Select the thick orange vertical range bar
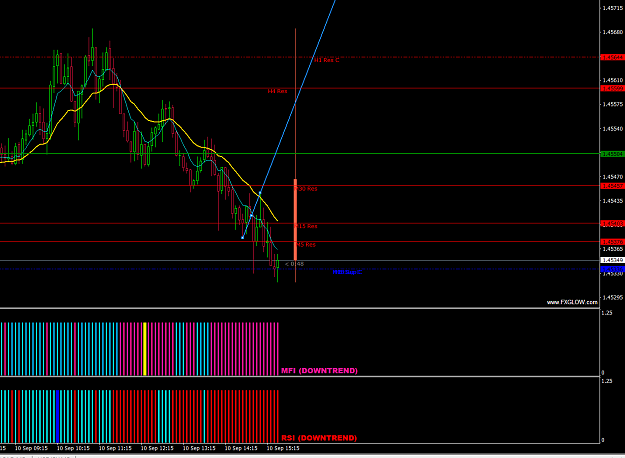This screenshot has height=458, width=625. [x=295, y=220]
